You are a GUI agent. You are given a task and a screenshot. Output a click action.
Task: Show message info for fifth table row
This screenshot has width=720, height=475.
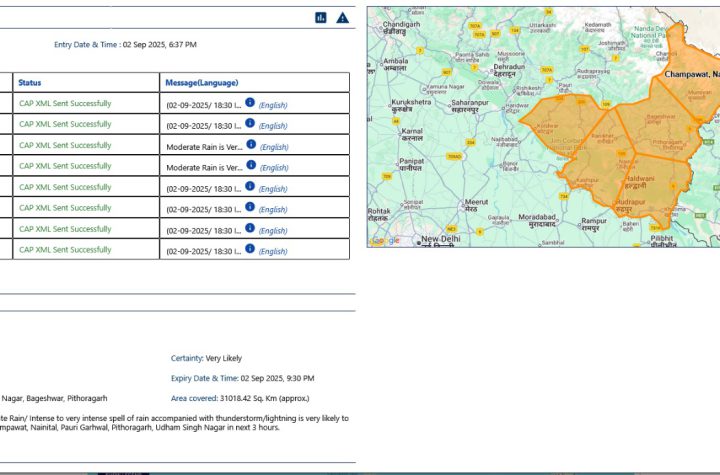click(x=250, y=186)
